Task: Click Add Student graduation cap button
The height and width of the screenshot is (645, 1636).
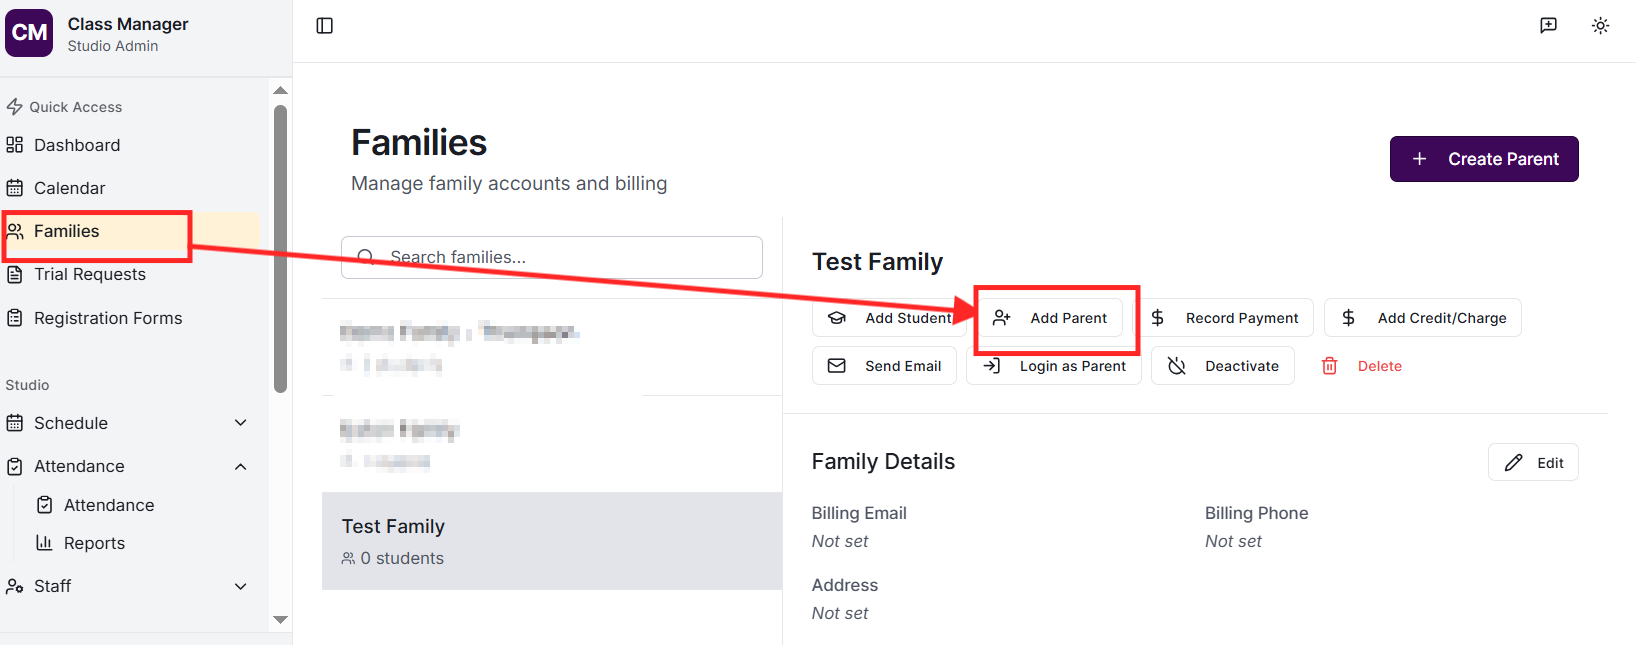Action: tap(886, 318)
